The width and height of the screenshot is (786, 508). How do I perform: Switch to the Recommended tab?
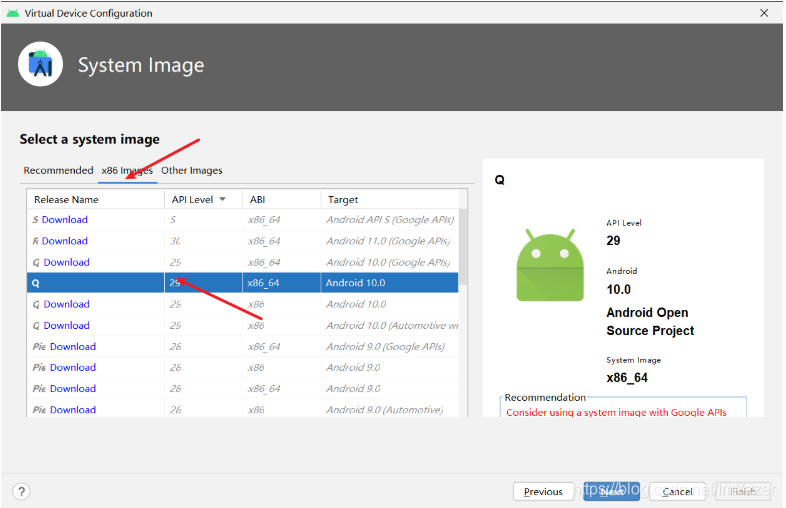point(58,171)
